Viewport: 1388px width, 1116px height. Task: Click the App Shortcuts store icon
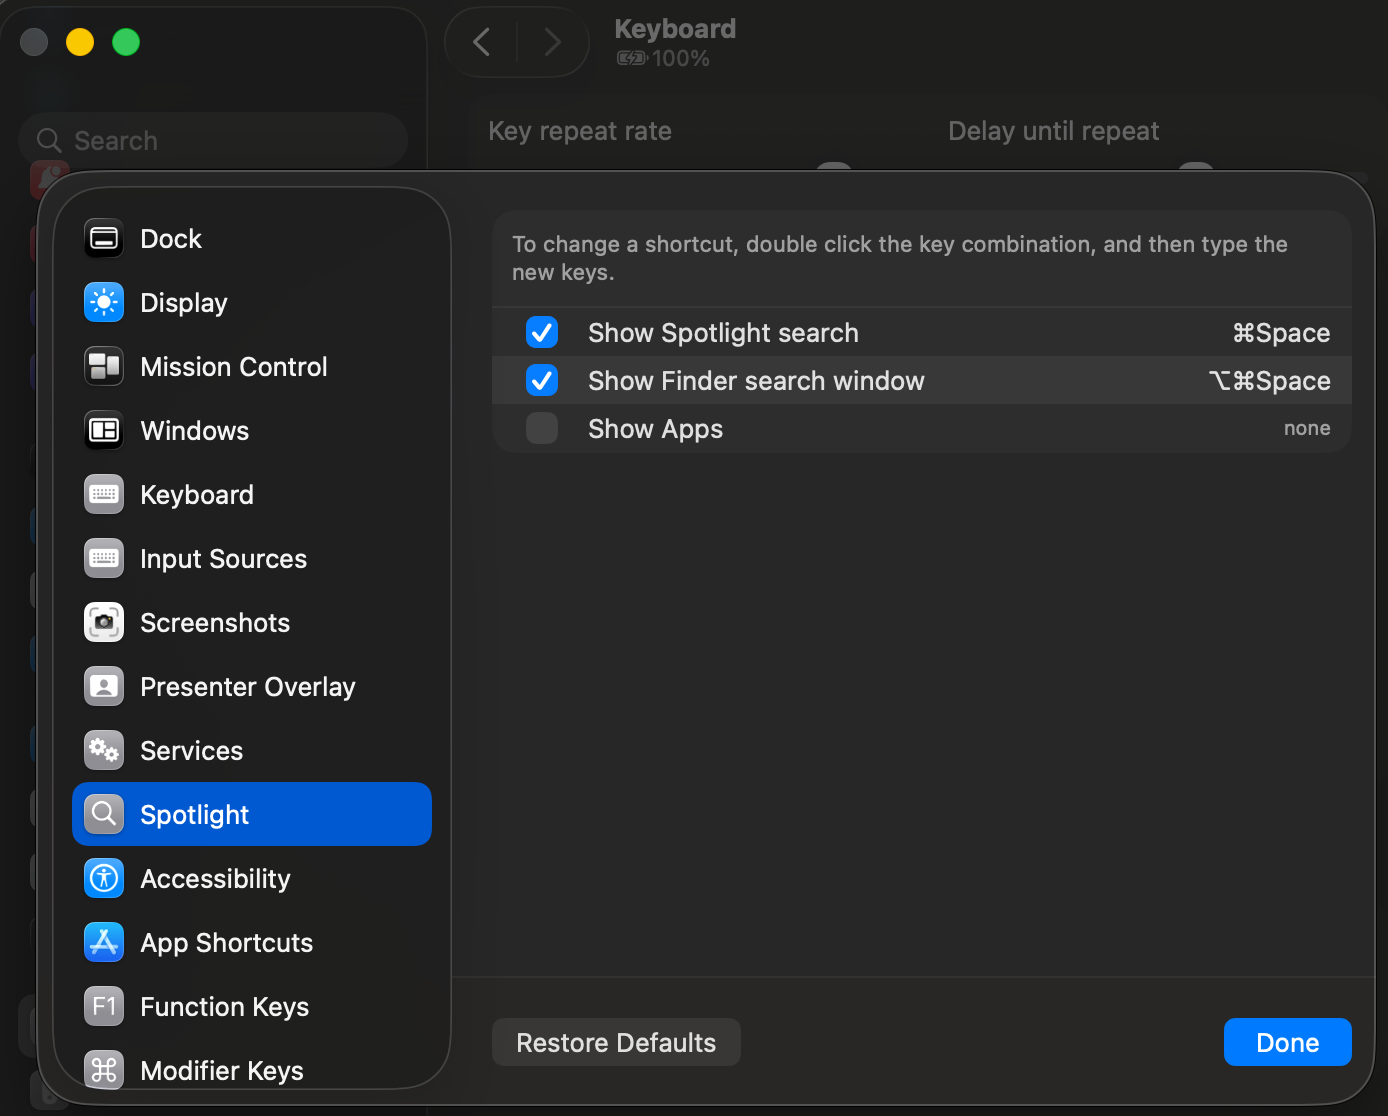pos(104,943)
